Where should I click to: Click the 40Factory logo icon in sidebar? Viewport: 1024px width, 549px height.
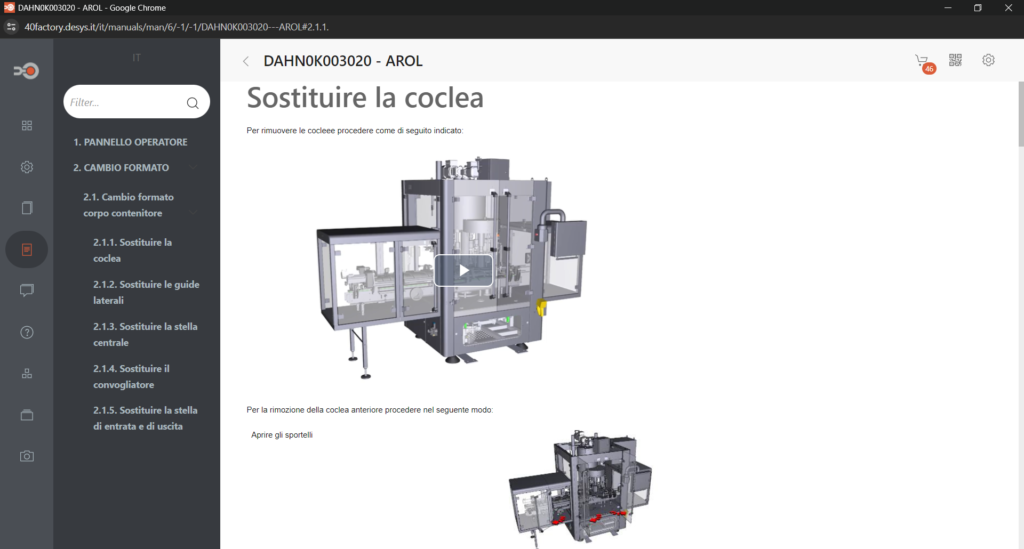point(26,71)
